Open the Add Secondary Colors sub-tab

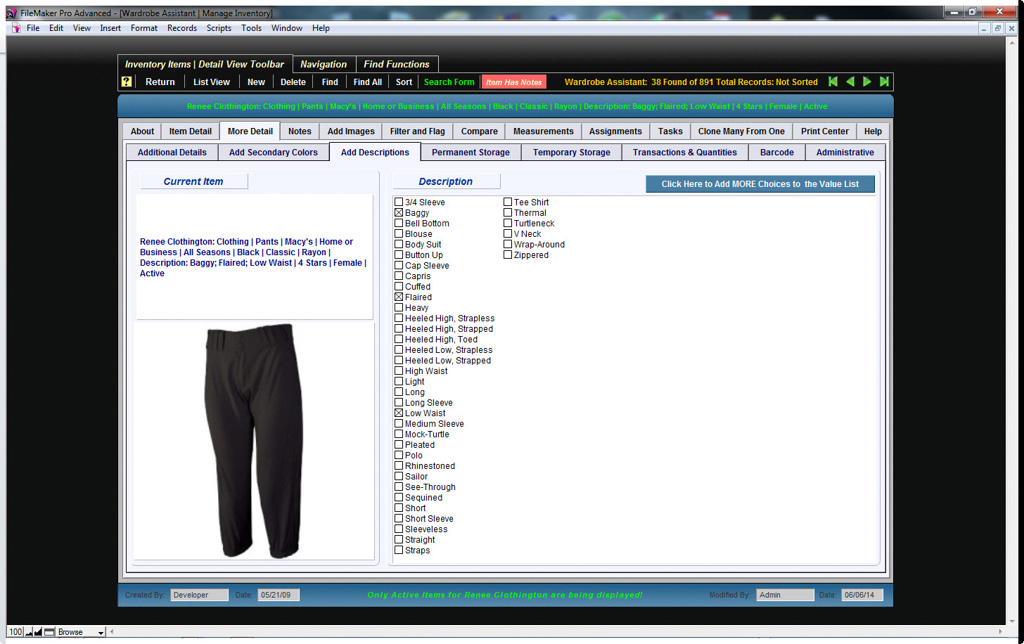pos(273,152)
